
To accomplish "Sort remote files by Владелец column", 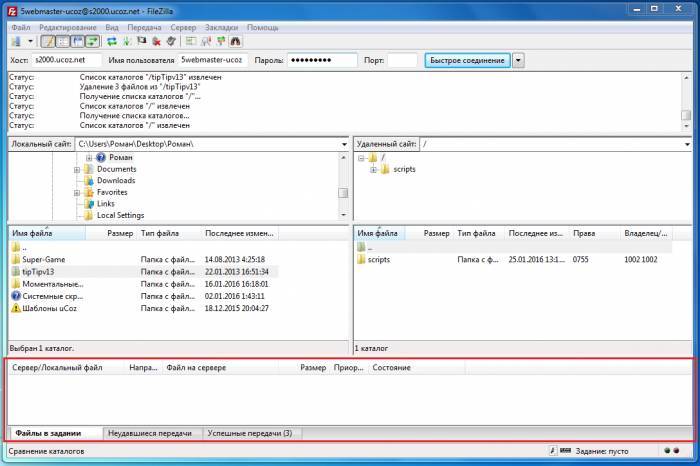I will click(646, 233).
